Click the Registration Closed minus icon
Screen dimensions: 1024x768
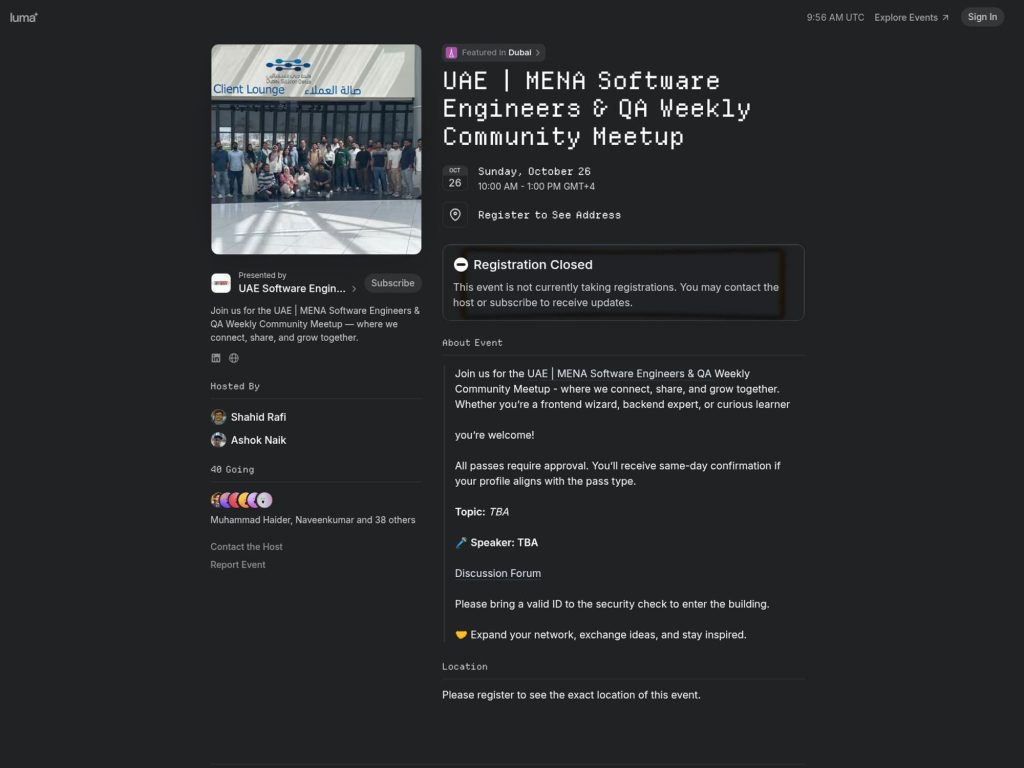coord(460,264)
